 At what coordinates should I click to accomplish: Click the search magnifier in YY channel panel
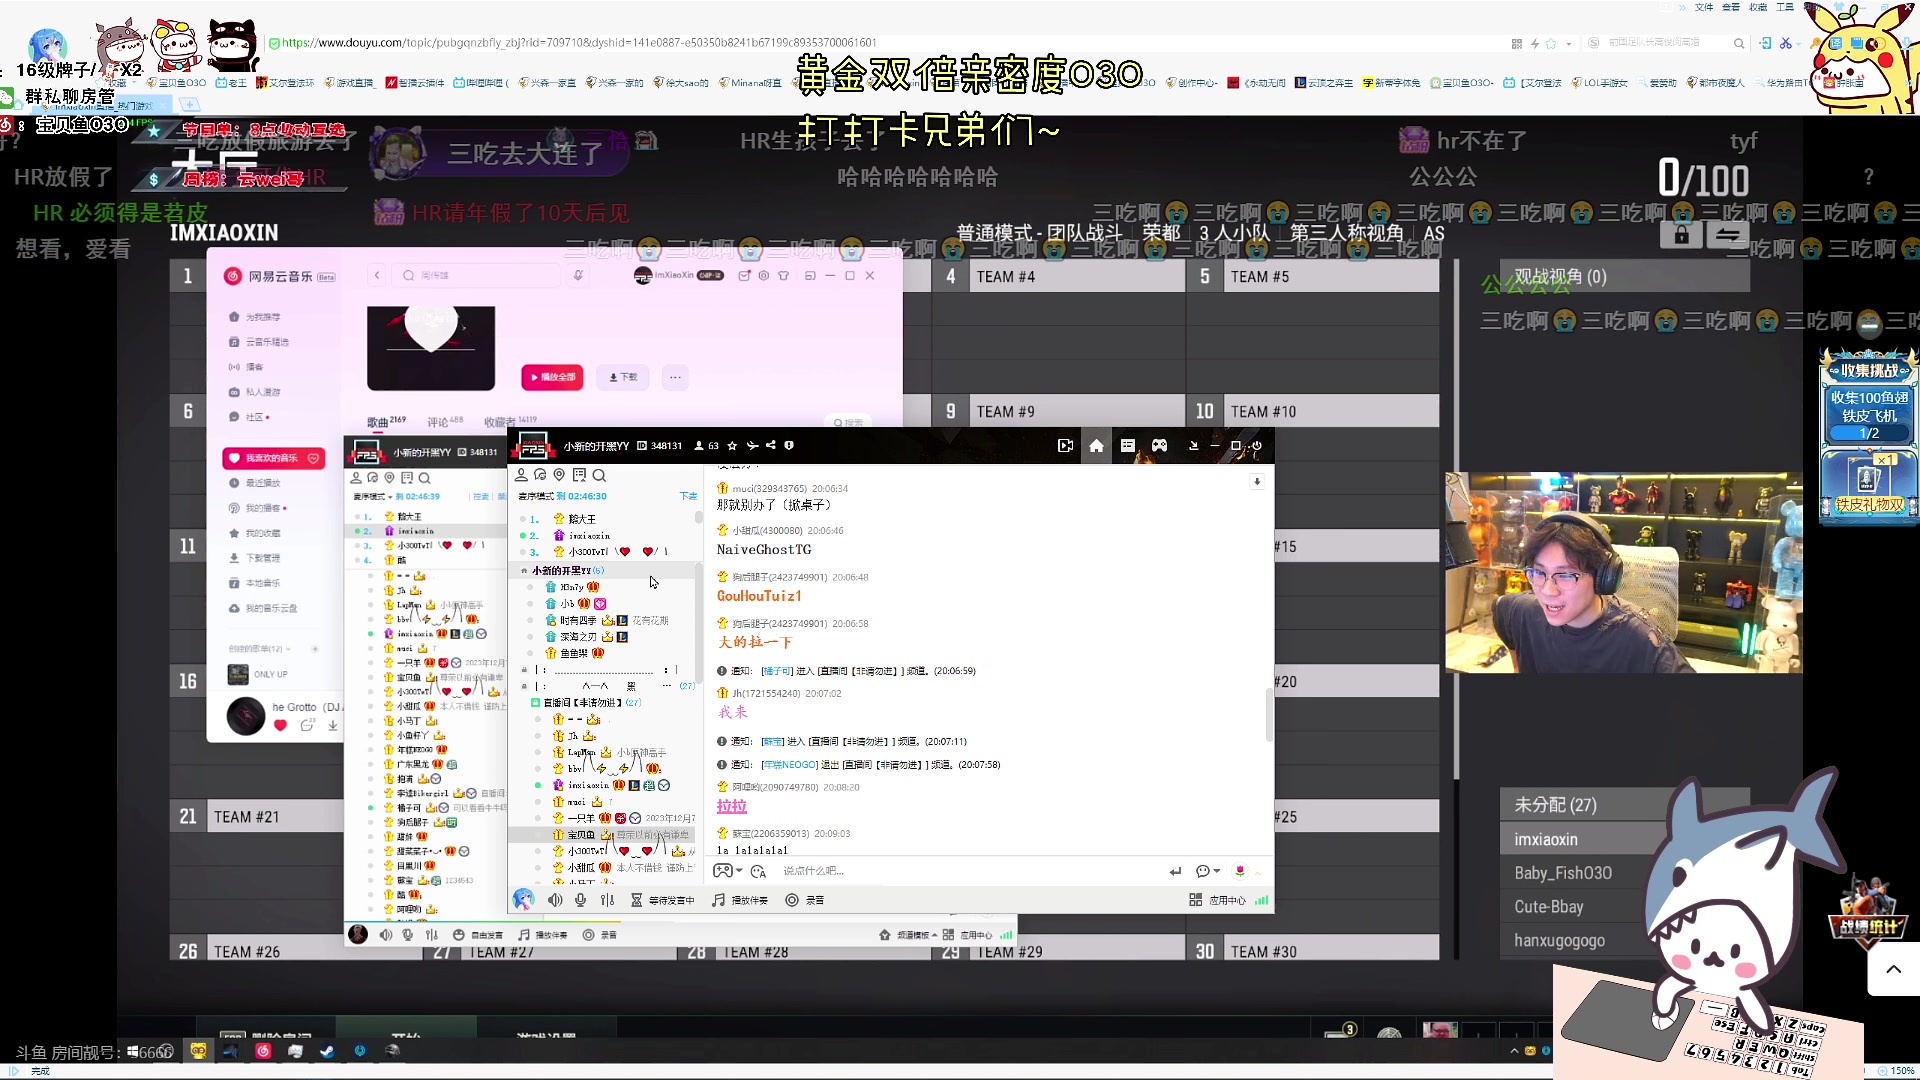599,477
